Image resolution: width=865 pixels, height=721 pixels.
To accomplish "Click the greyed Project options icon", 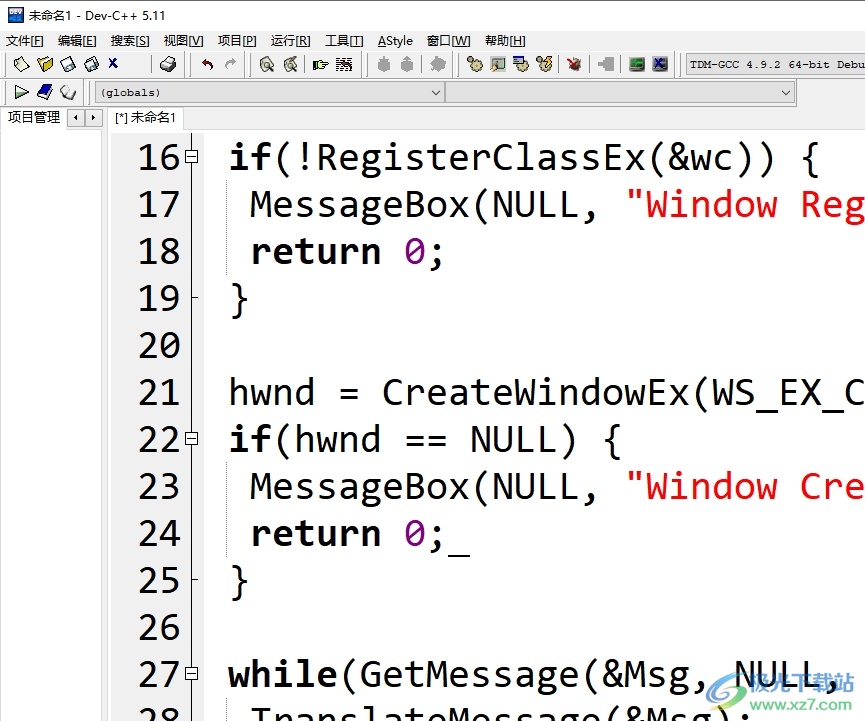I will [437, 65].
